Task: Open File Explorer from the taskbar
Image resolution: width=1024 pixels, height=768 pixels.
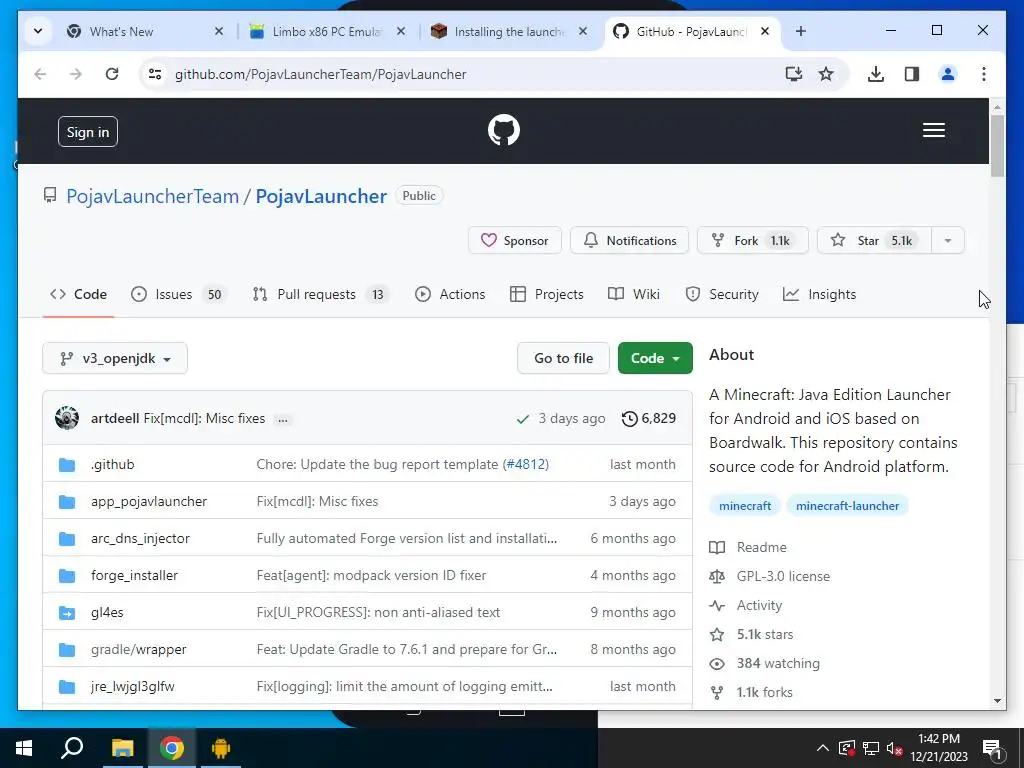Action: click(x=122, y=748)
